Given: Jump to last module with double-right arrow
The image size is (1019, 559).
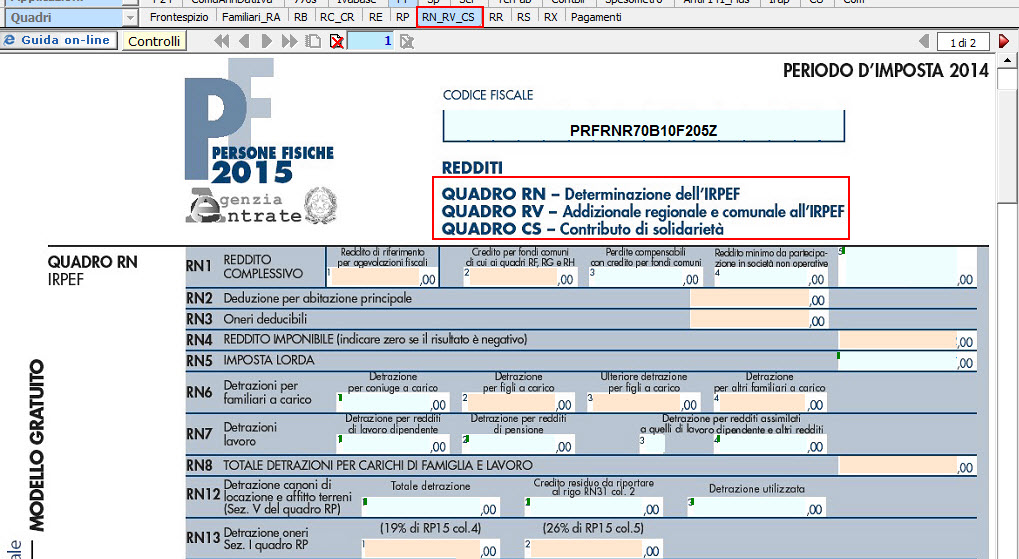Looking at the screenshot, I should (x=290, y=41).
